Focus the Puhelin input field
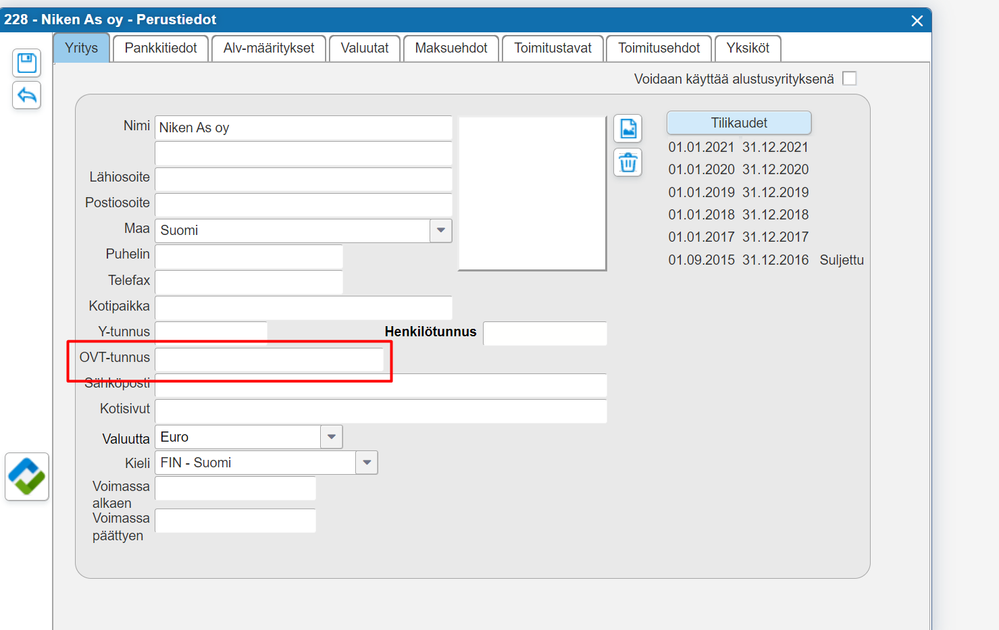This screenshot has width=999, height=630. pos(249,256)
